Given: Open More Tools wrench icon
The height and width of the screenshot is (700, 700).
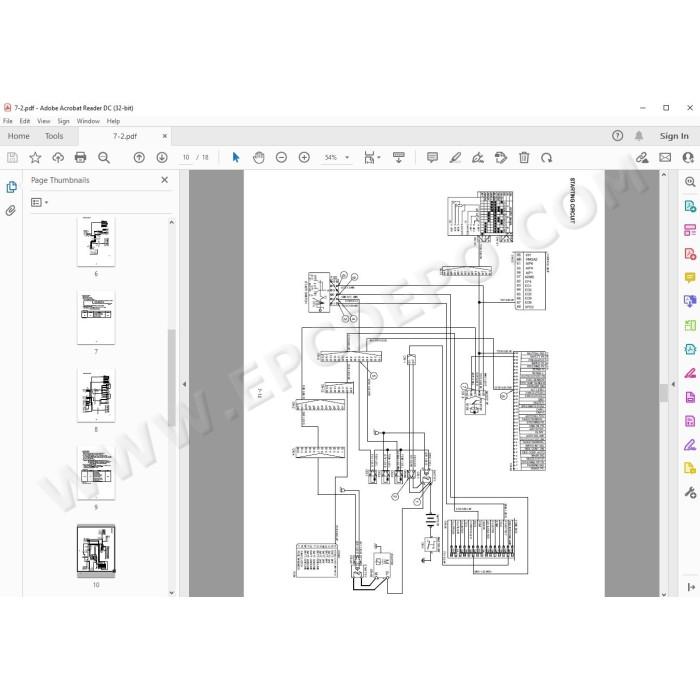Looking at the screenshot, I should click(x=690, y=492).
